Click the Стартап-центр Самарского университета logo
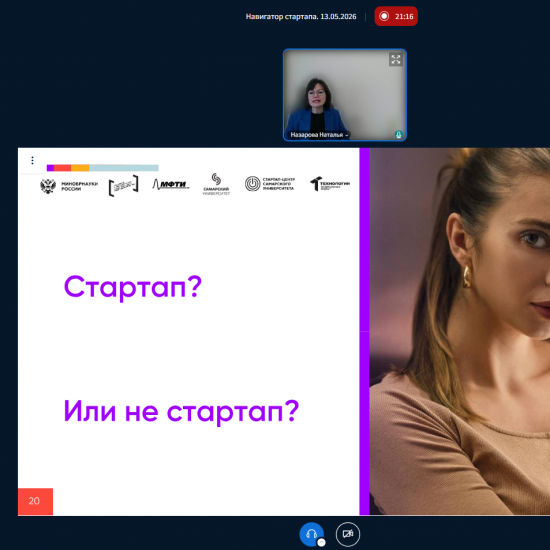 point(269,184)
